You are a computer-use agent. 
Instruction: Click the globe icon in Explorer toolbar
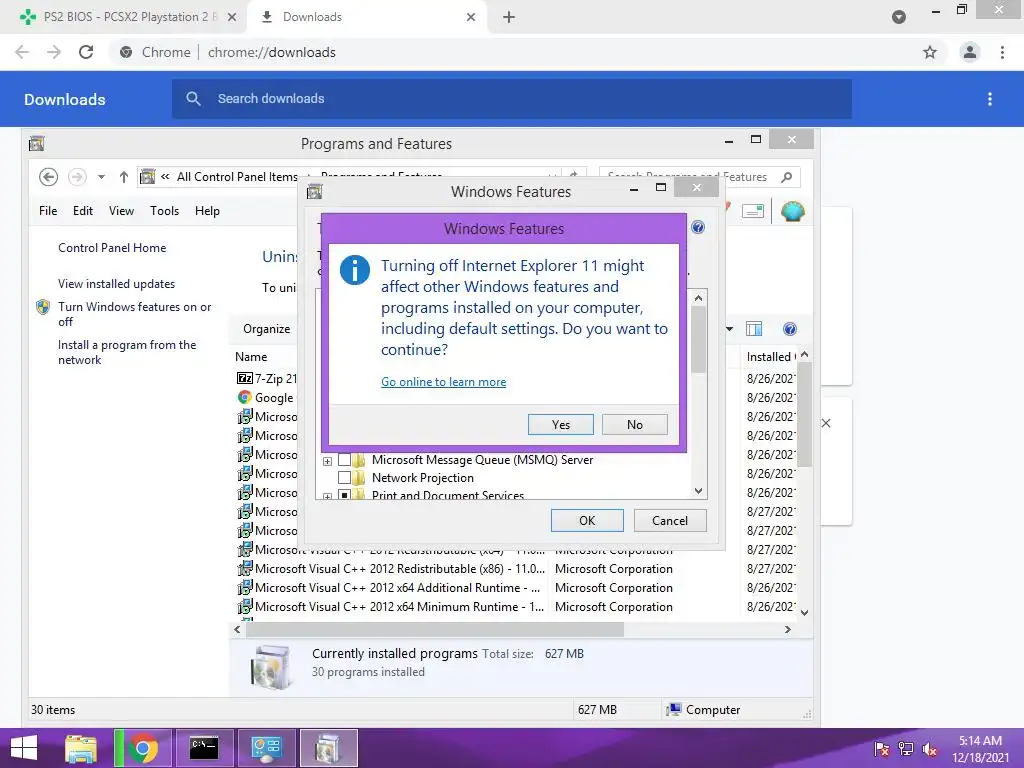point(792,212)
